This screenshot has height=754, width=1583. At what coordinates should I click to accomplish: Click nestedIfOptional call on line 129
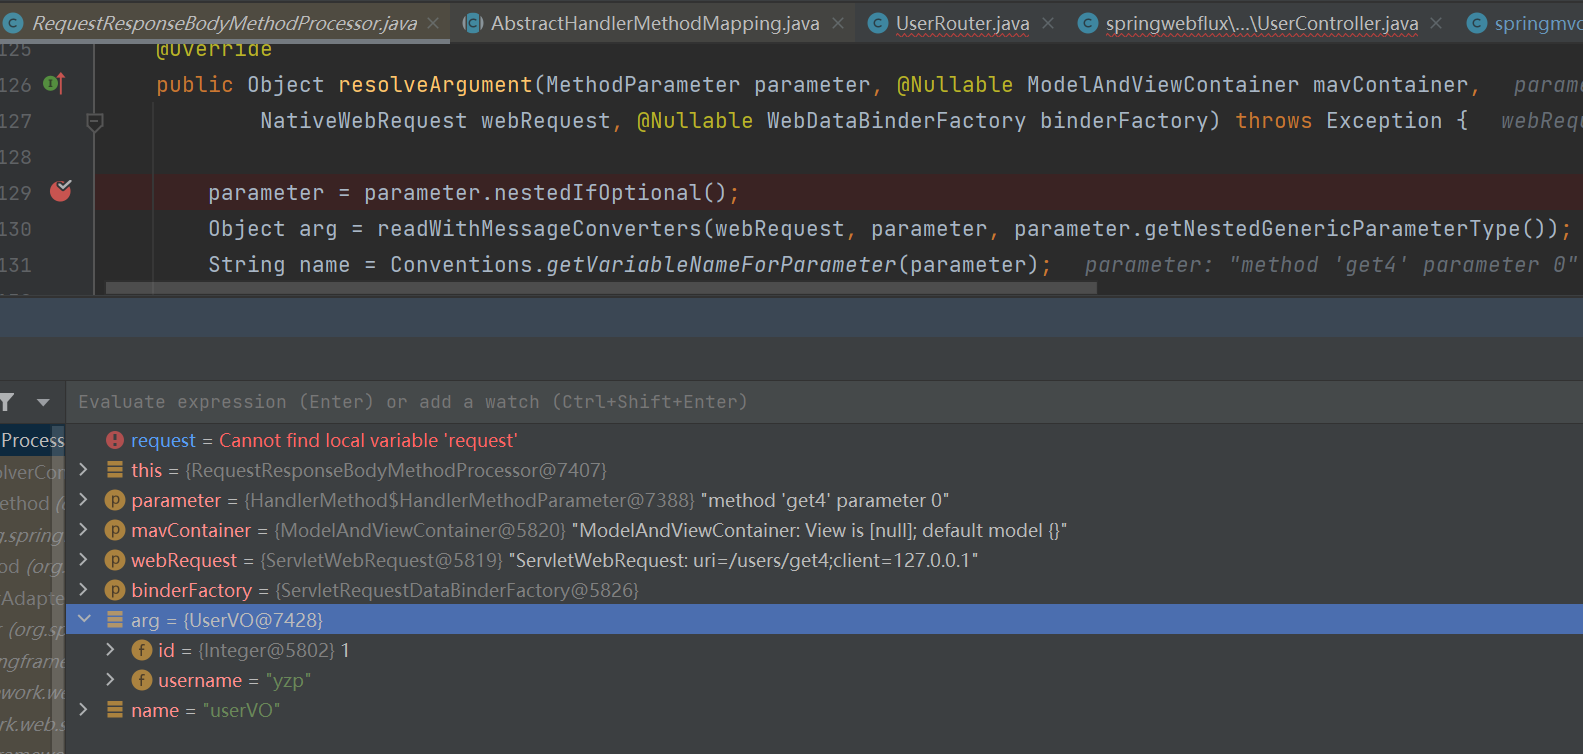click(x=598, y=193)
